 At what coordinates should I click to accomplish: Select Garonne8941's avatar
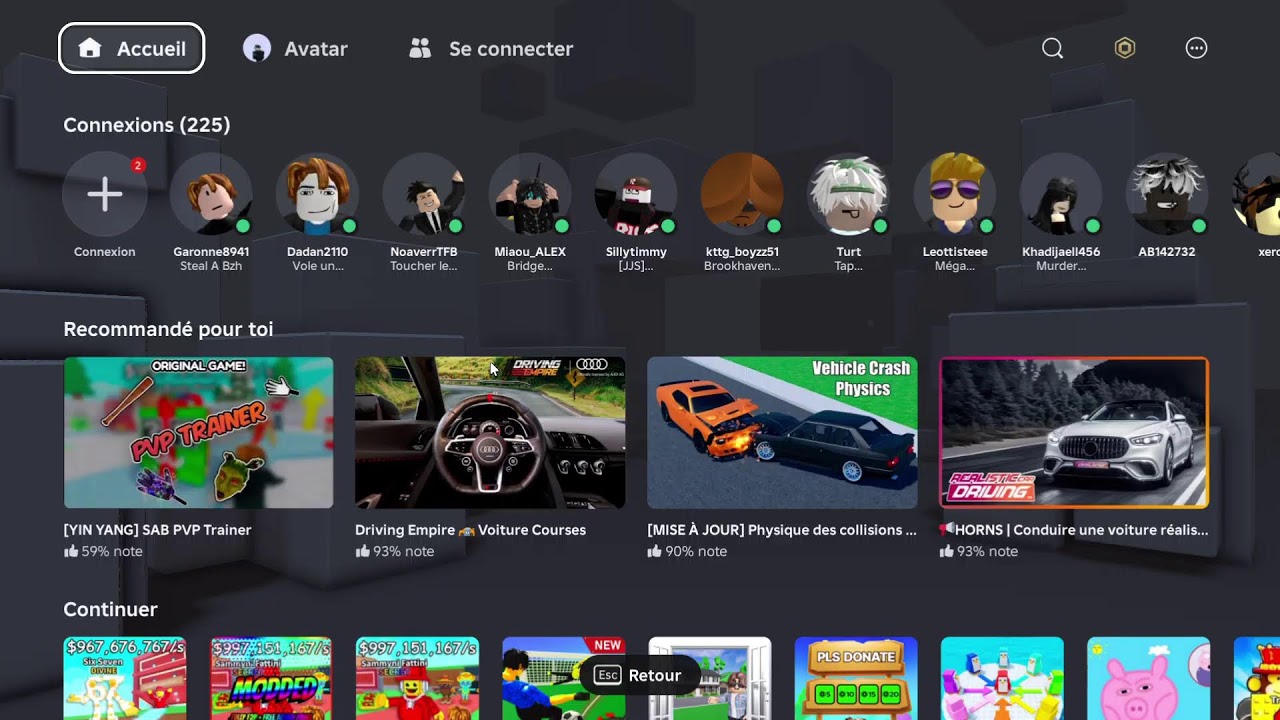click(x=211, y=195)
